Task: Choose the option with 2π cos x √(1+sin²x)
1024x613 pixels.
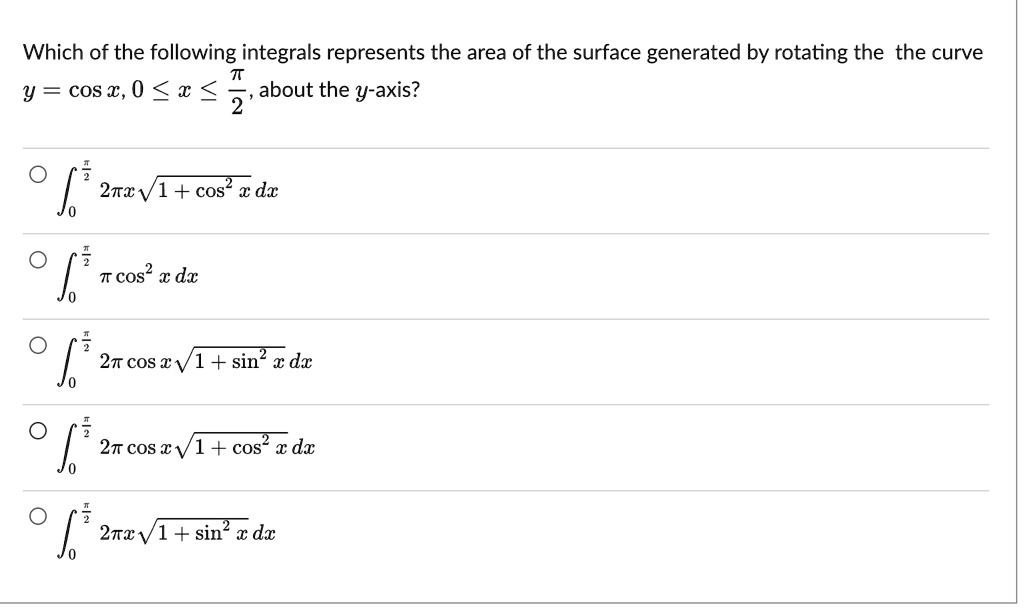Action: coord(38,343)
